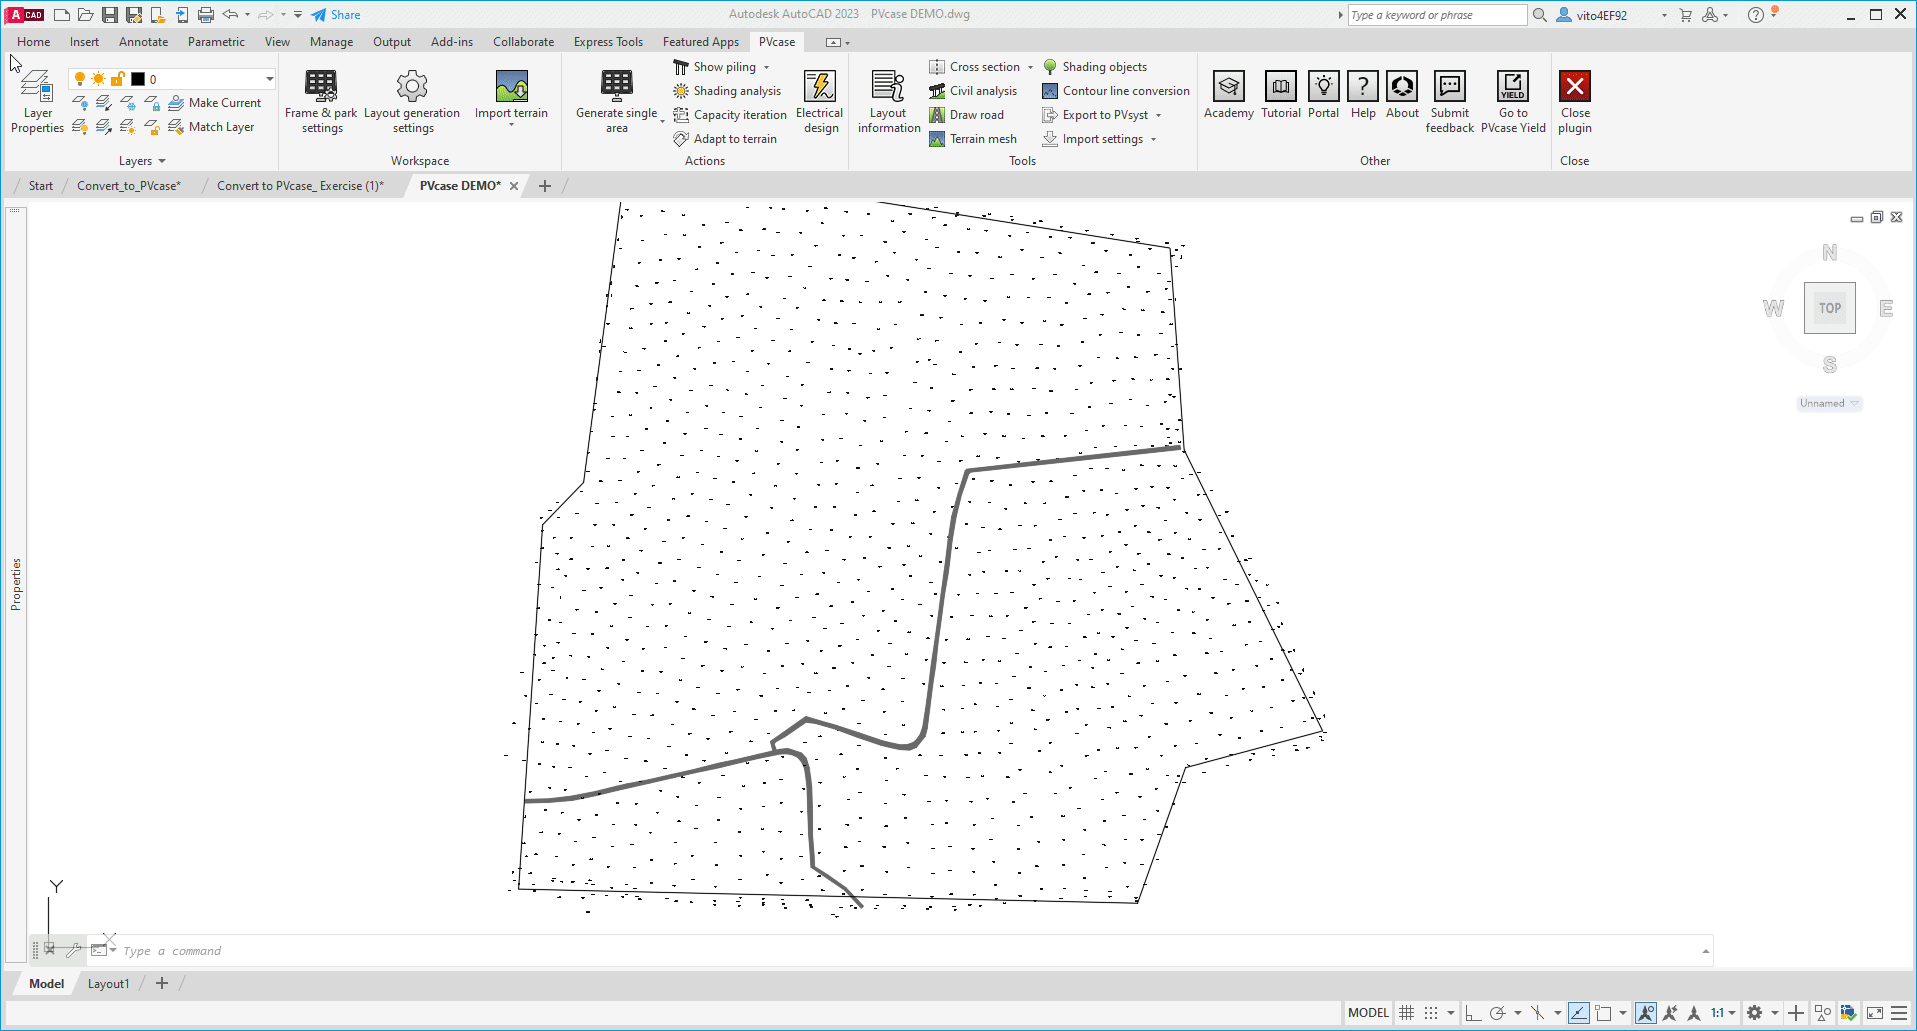Click TOP face of ViewCube
The image size is (1917, 1031).
click(1829, 308)
